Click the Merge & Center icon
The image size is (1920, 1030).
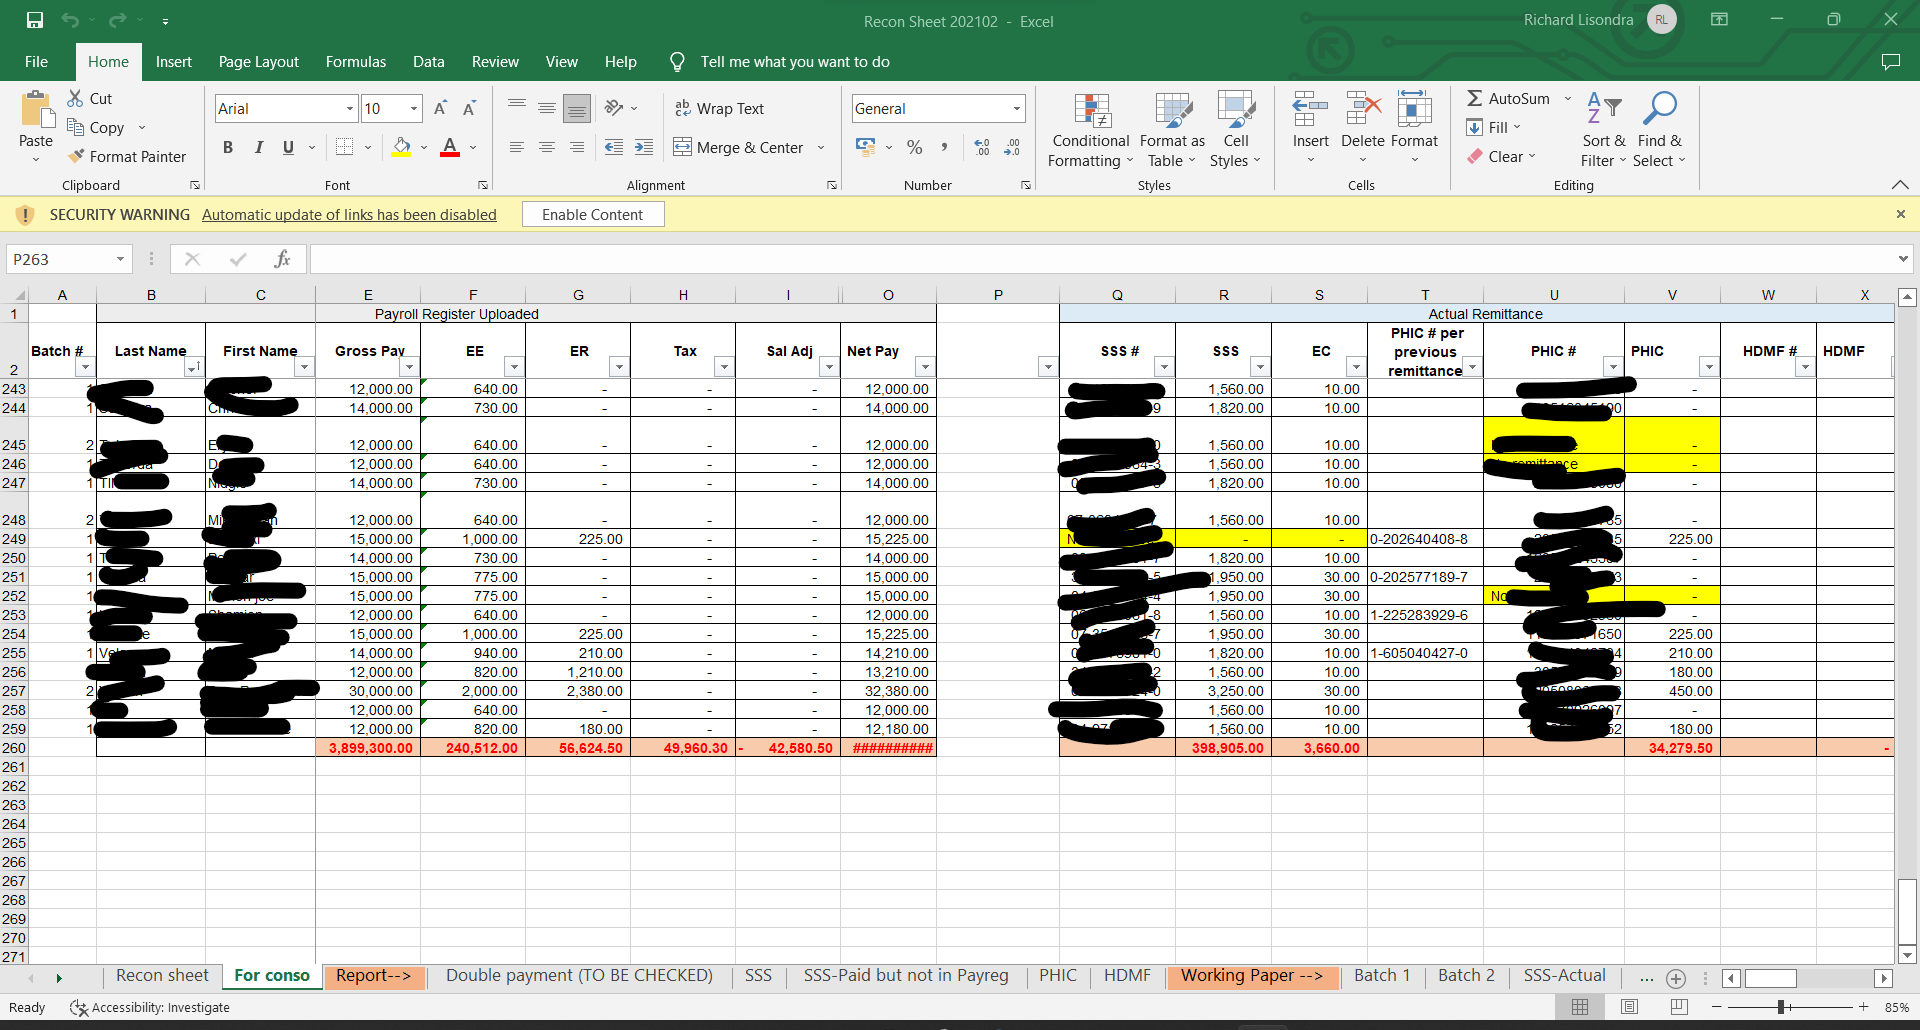682,147
